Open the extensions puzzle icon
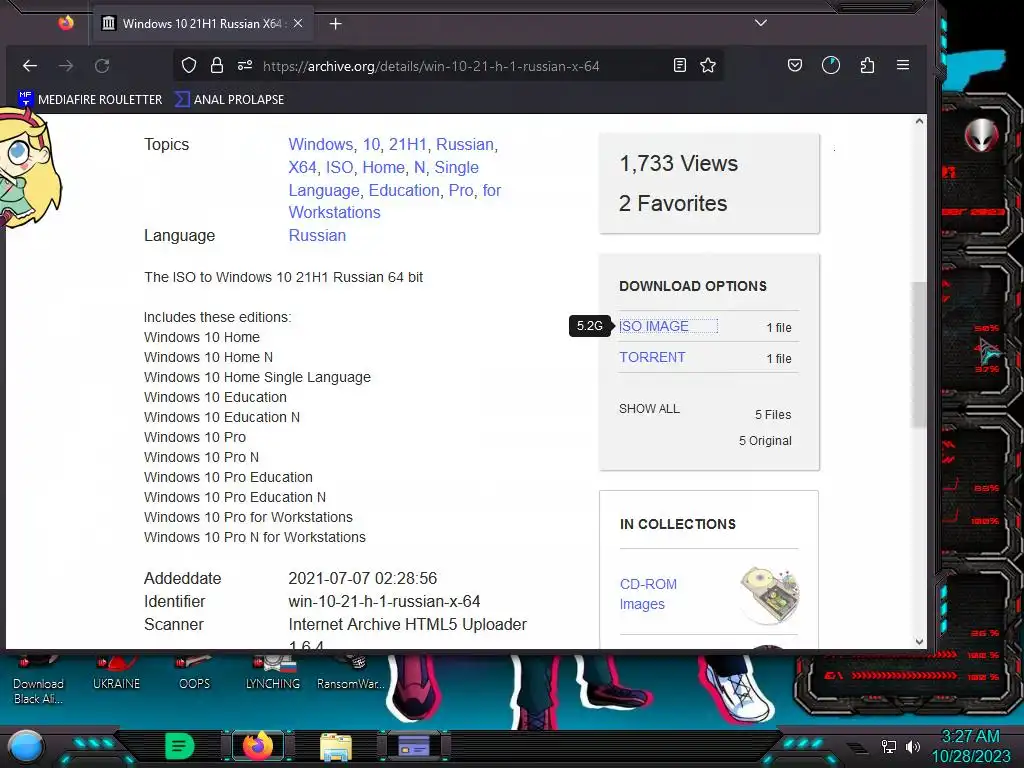This screenshot has height=768, width=1024. [x=867, y=65]
